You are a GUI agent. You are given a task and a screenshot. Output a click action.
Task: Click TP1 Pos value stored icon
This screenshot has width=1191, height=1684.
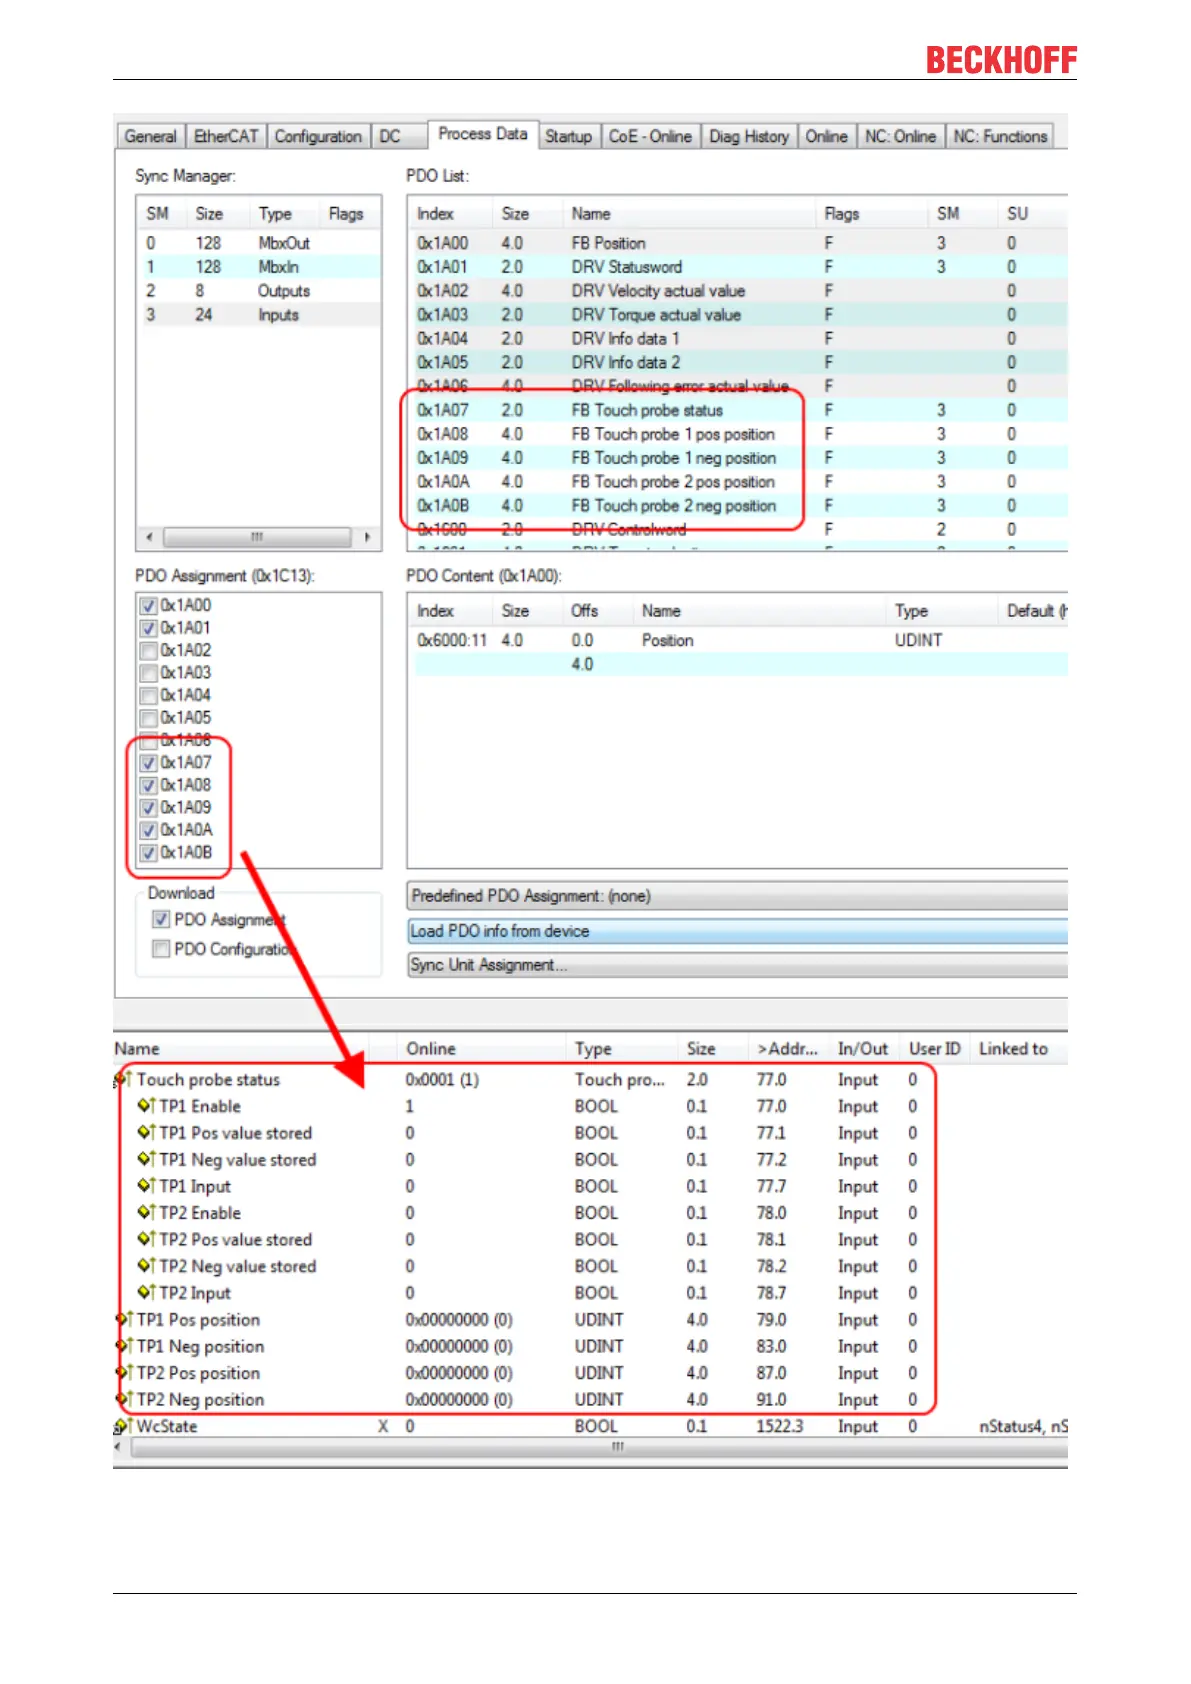pos(146,1133)
